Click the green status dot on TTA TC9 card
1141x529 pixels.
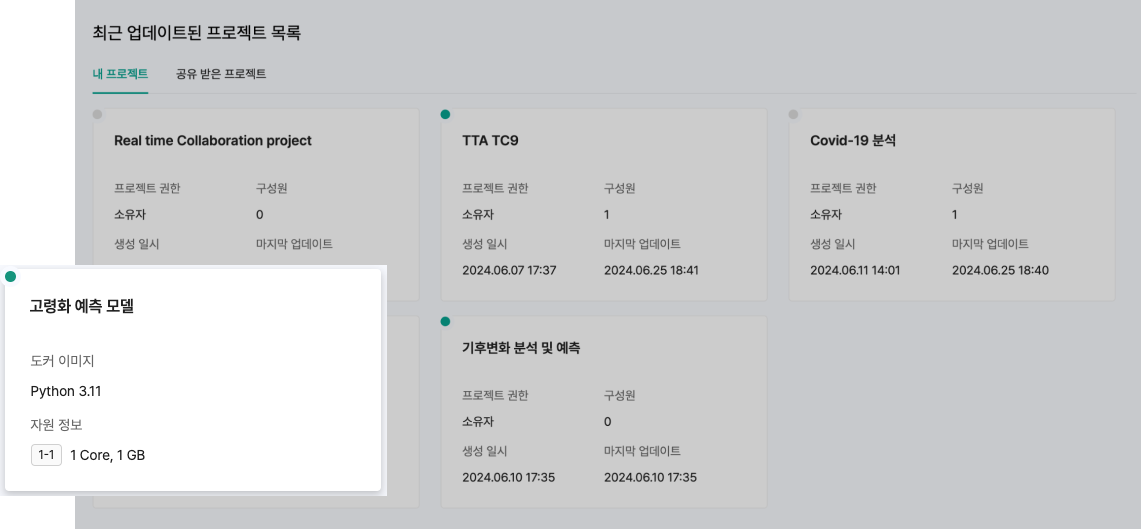coord(445,115)
